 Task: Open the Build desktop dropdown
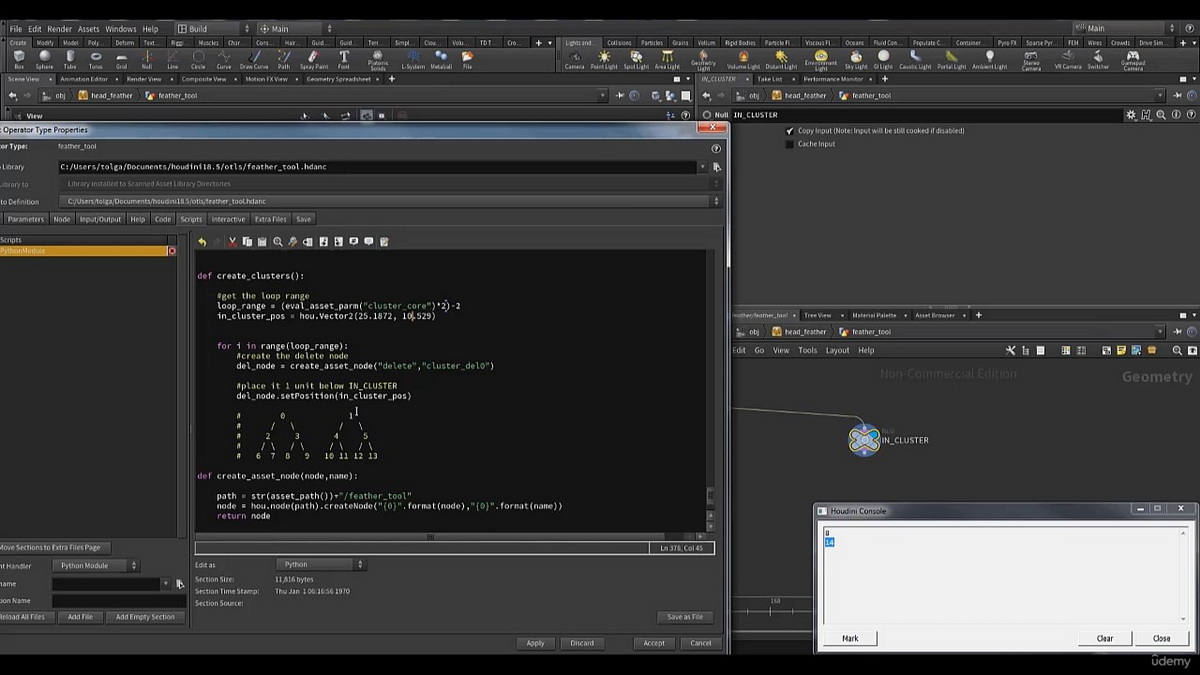214,29
